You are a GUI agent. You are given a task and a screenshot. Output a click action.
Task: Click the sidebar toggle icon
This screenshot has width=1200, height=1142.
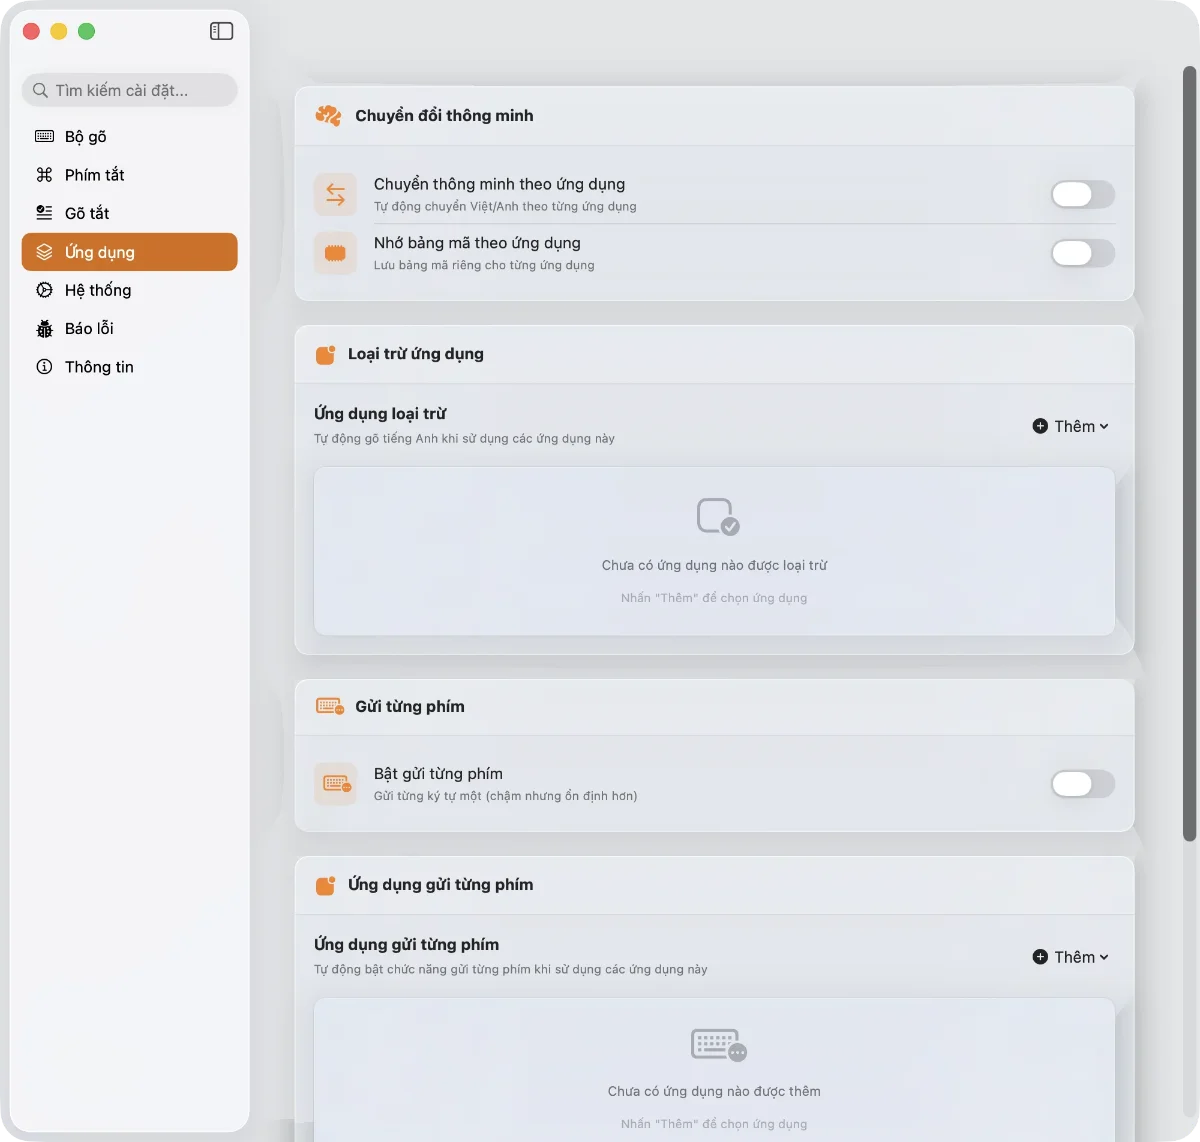point(221,31)
